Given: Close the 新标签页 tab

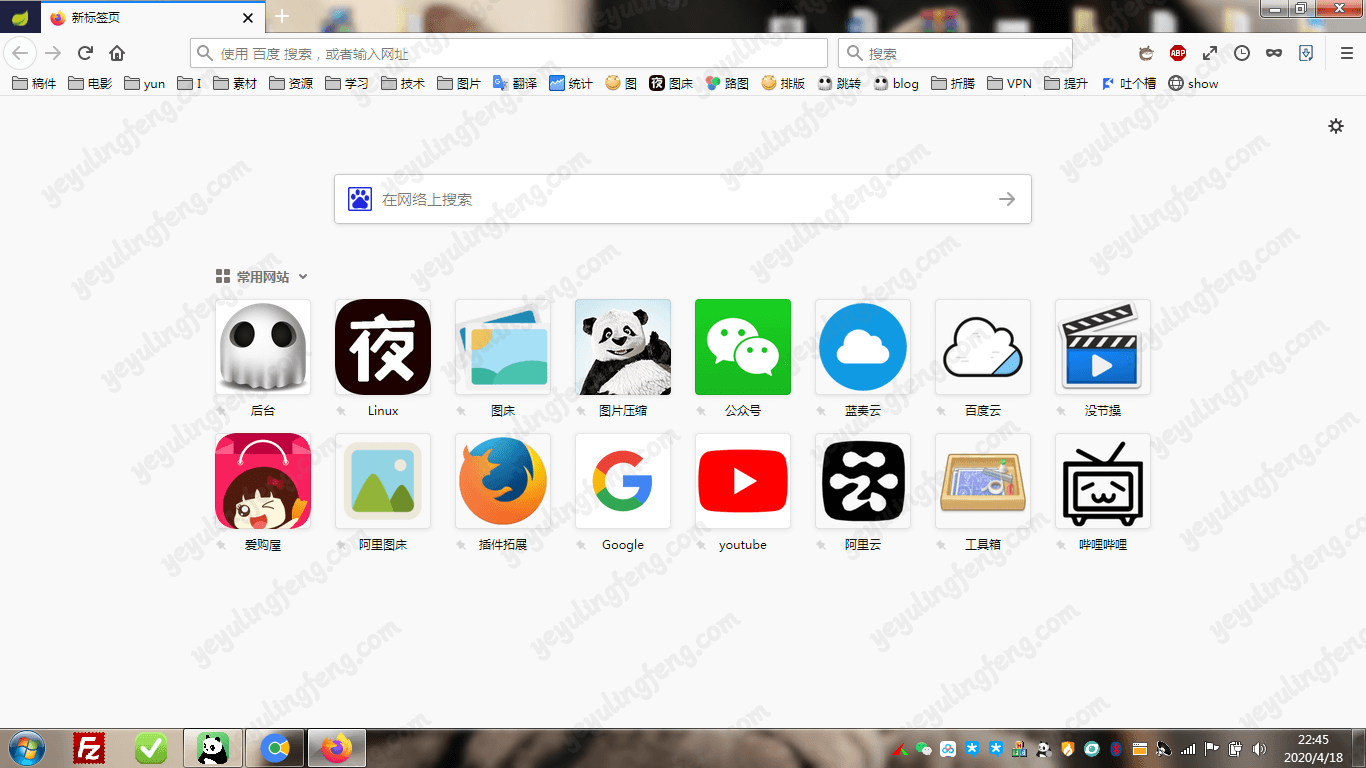Looking at the screenshot, I should pos(248,18).
